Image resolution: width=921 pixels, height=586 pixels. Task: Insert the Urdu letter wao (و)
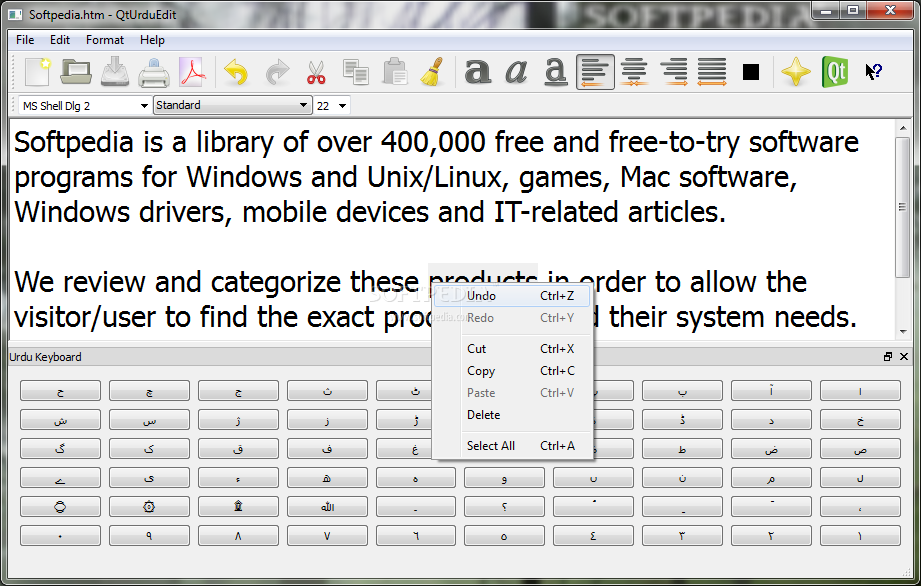coord(504,477)
